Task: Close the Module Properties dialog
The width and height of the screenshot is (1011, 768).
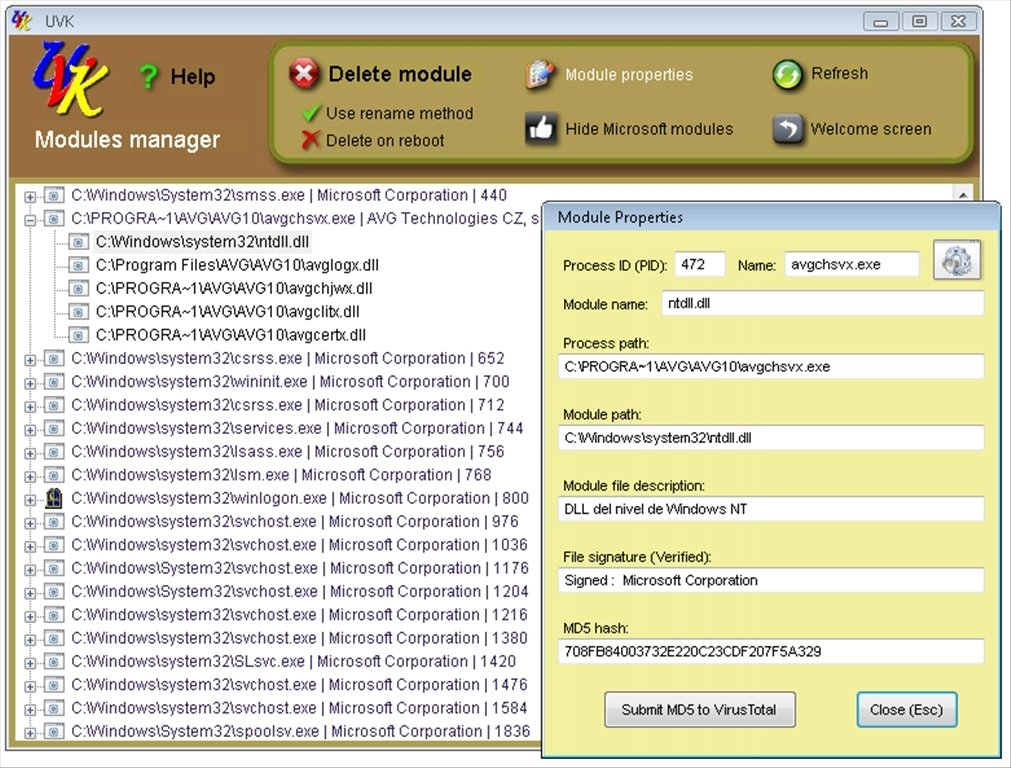Action: 907,710
